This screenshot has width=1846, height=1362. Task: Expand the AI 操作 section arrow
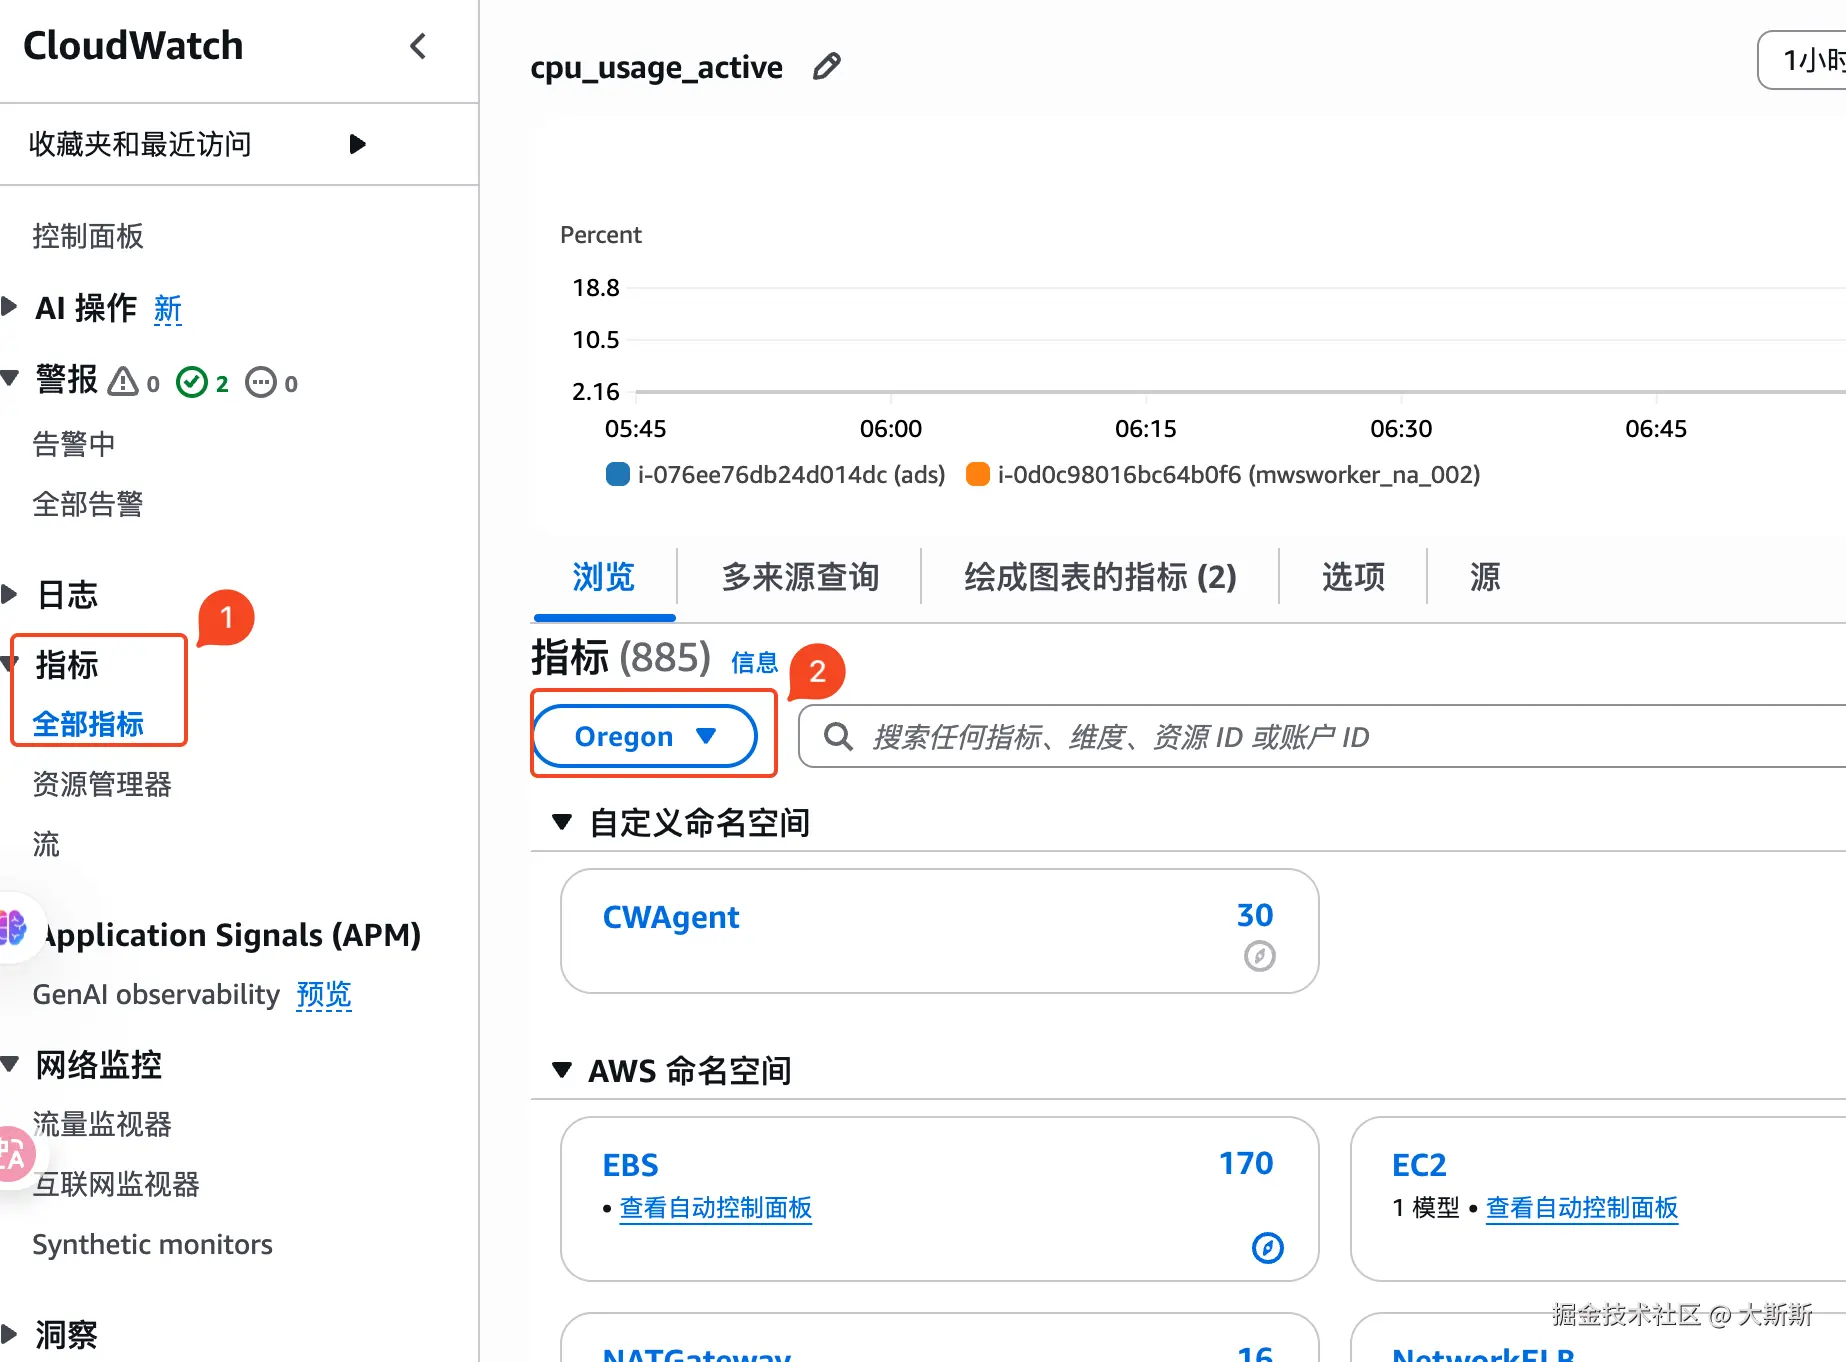(x=10, y=306)
